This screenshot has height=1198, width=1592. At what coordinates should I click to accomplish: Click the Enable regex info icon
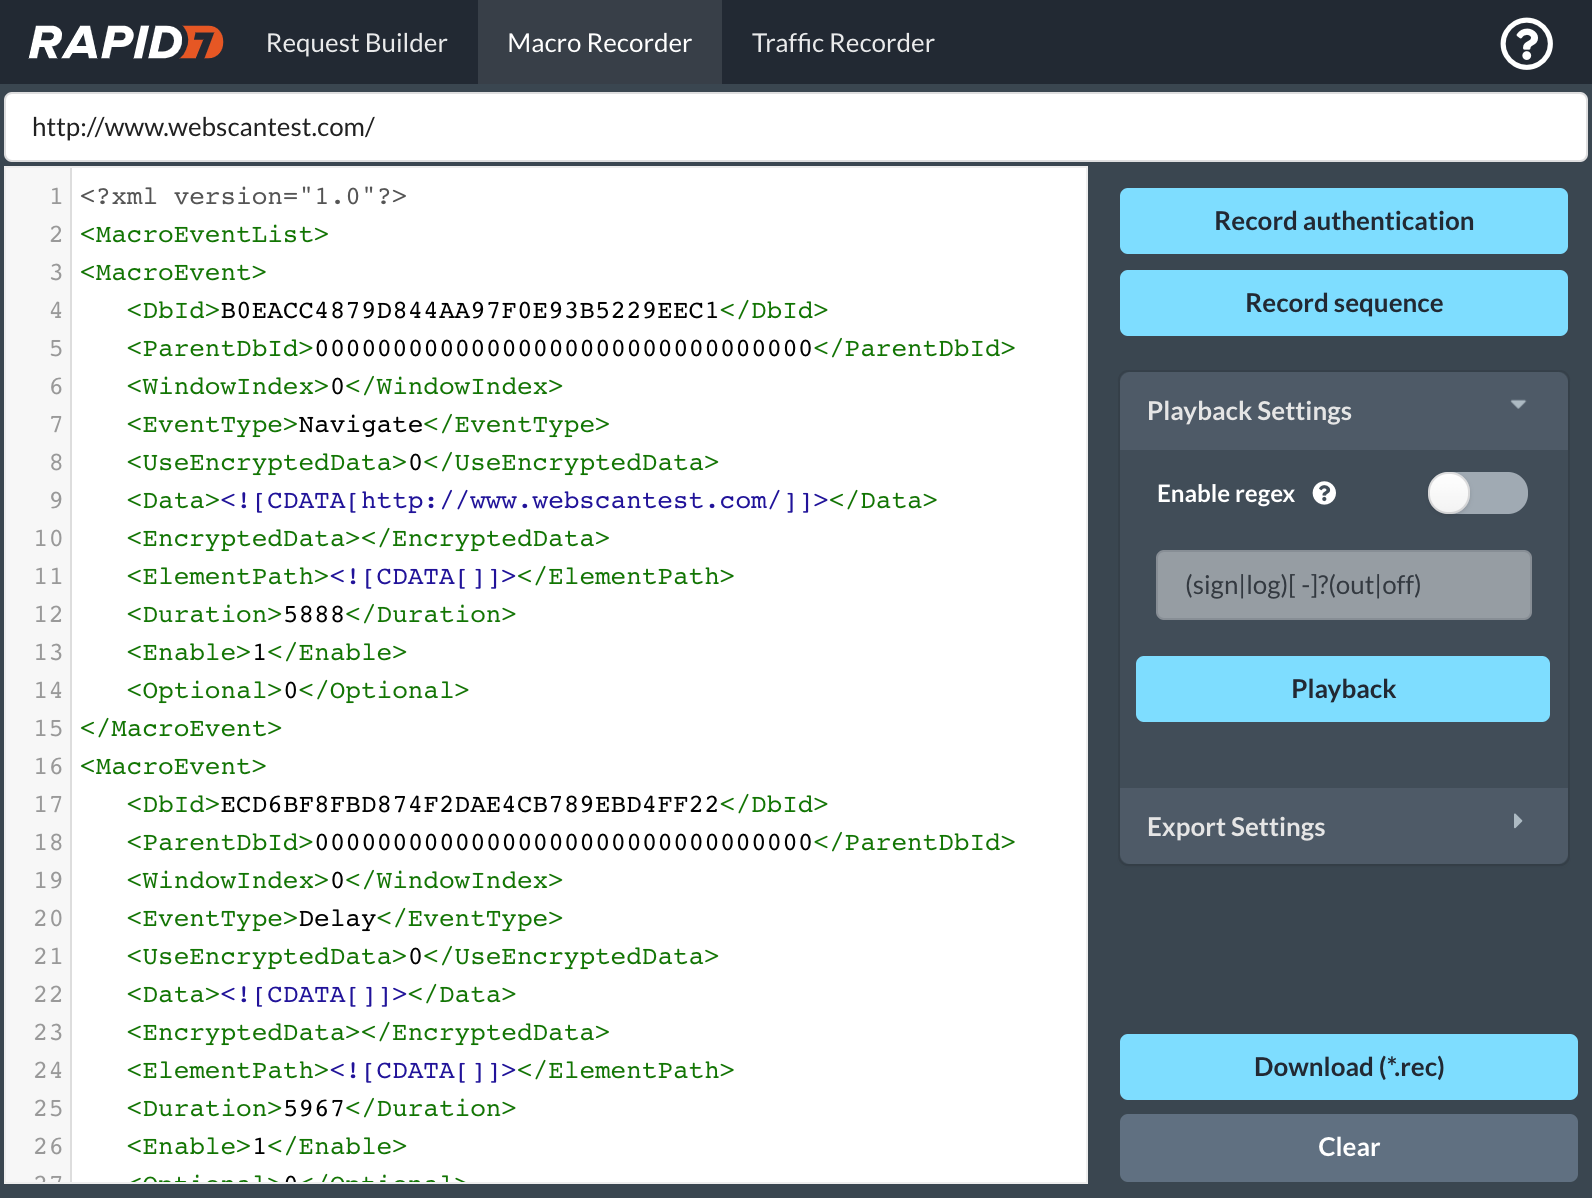pos(1324,493)
